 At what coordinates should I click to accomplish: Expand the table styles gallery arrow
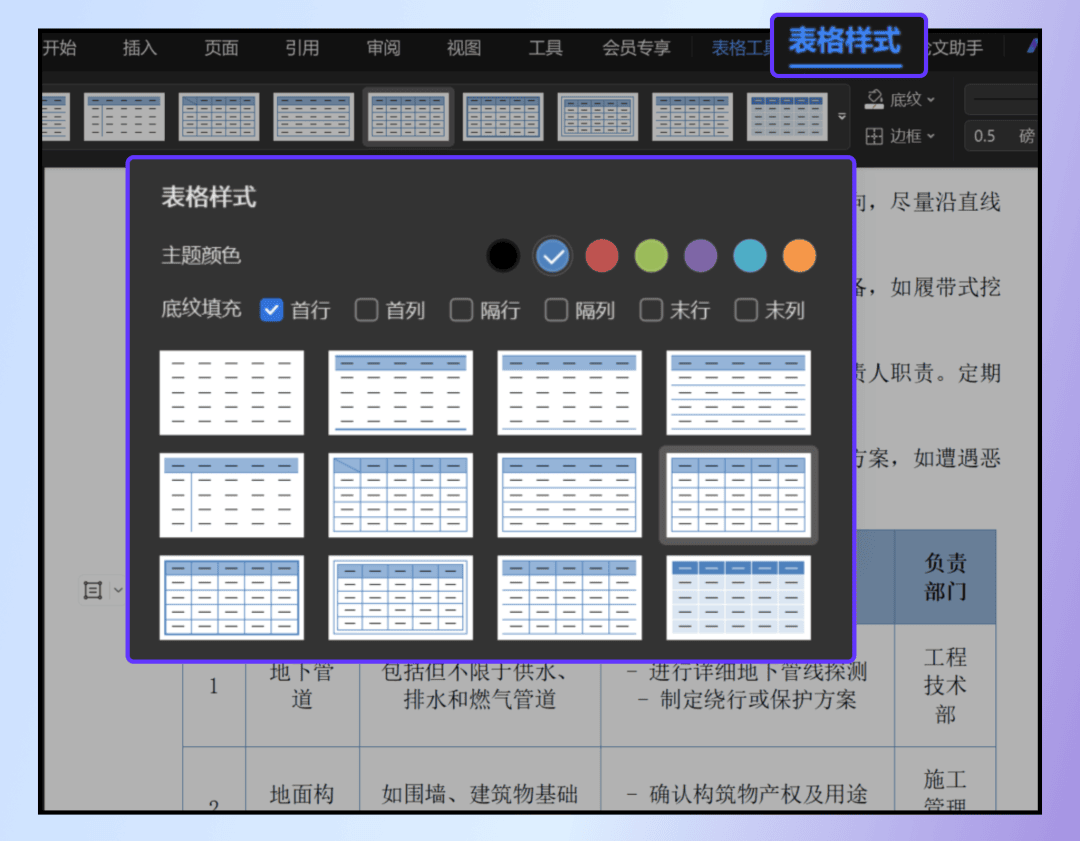pos(842,116)
